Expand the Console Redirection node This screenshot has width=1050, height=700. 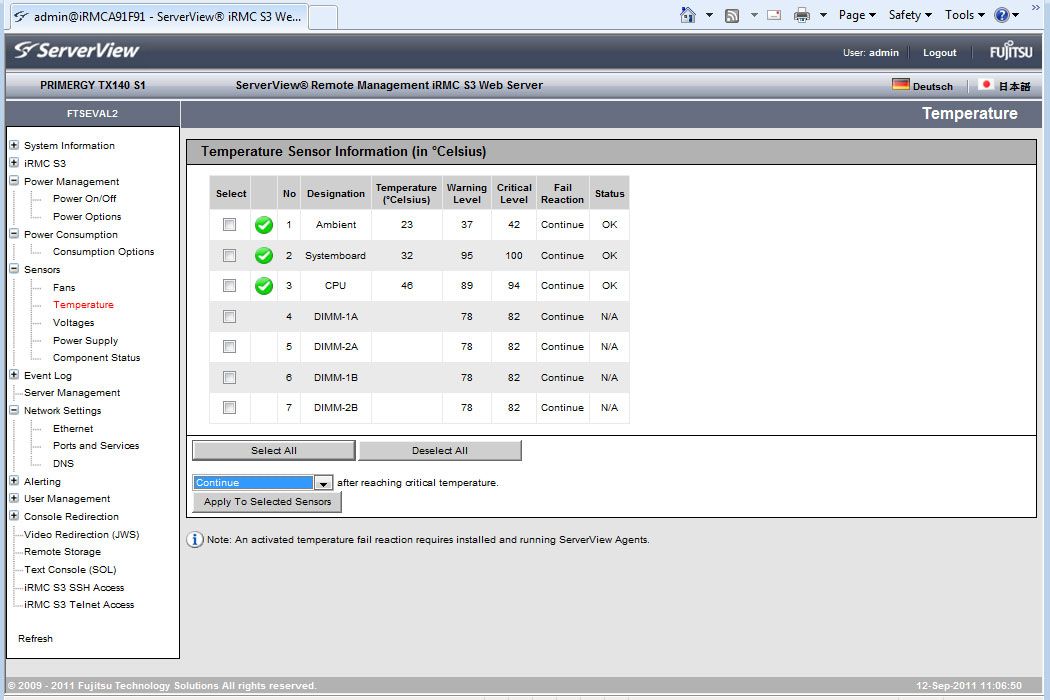click(13, 516)
